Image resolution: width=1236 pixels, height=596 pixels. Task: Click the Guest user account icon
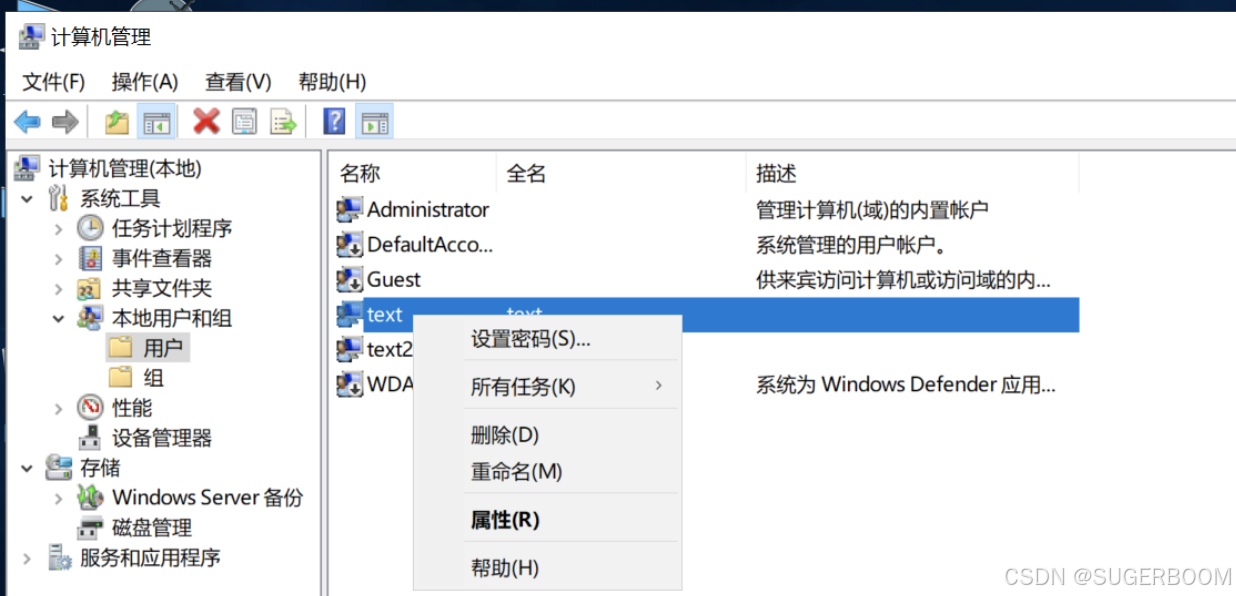pos(349,280)
